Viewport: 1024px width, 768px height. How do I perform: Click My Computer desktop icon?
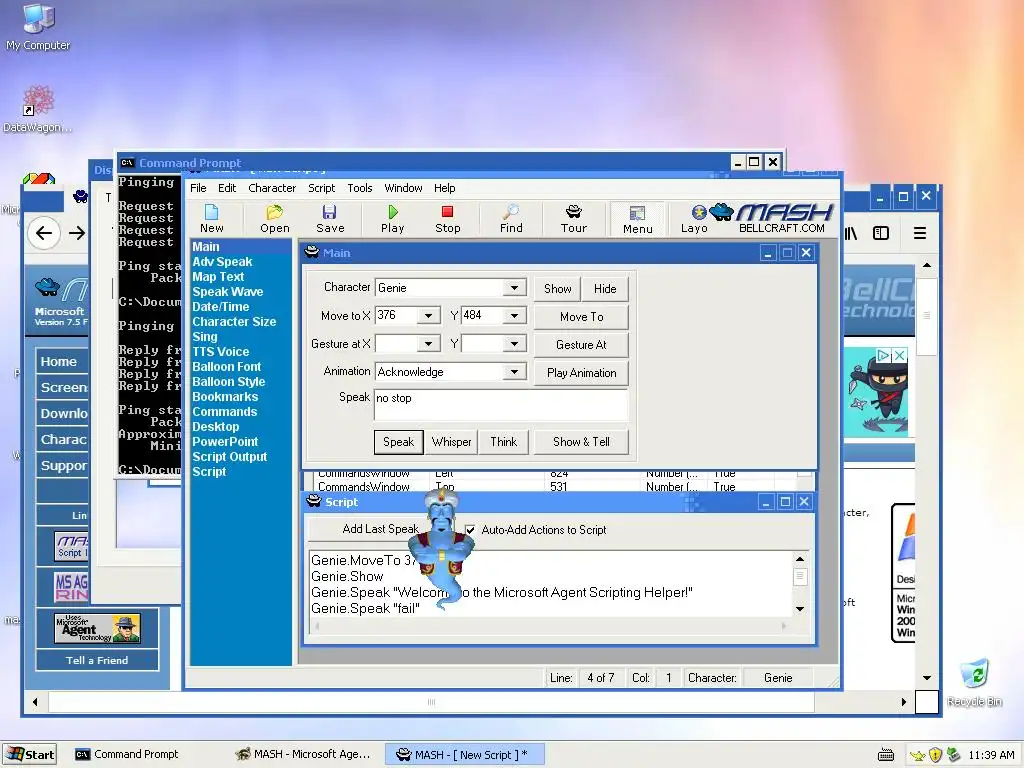click(x=38, y=27)
